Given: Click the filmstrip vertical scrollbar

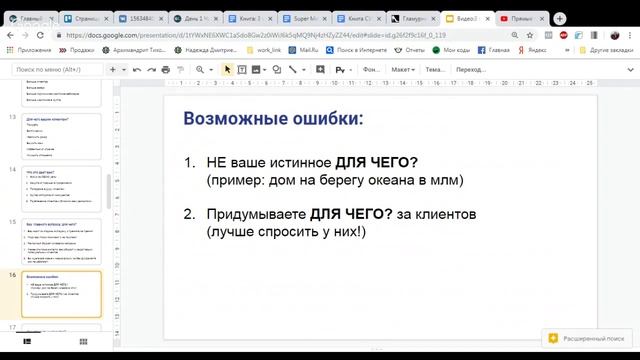Looking at the screenshot, I should pos(109,191).
